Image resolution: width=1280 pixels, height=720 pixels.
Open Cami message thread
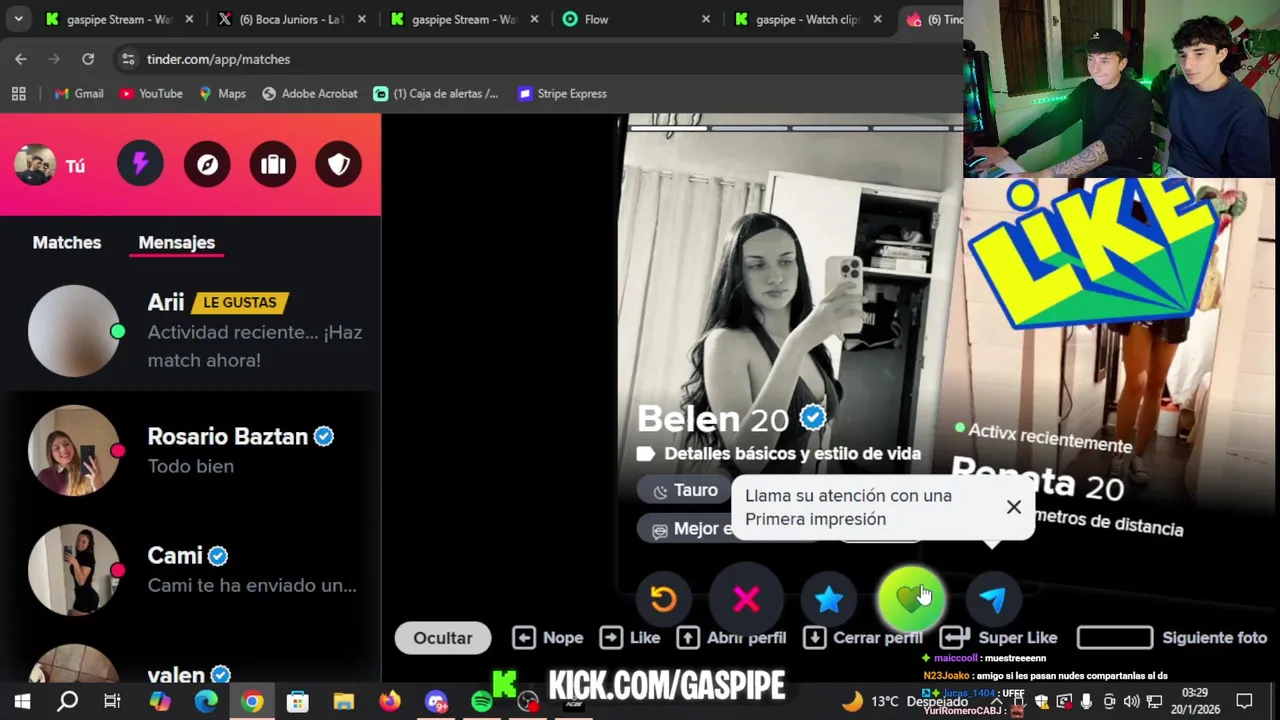click(190, 569)
